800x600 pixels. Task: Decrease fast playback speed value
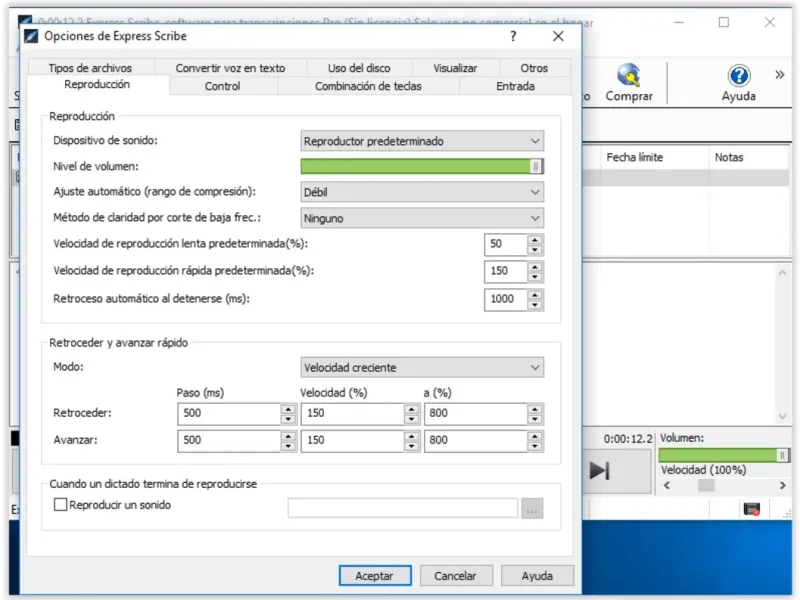pyautogui.click(x=535, y=277)
